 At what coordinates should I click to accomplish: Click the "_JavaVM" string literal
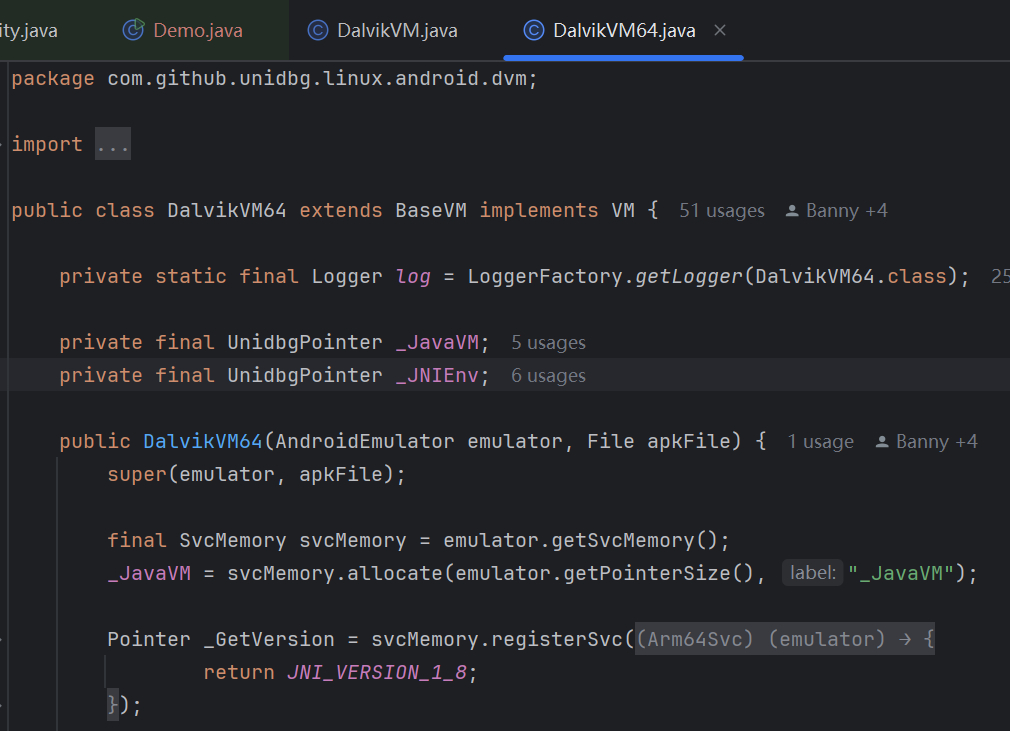pyautogui.click(x=900, y=573)
